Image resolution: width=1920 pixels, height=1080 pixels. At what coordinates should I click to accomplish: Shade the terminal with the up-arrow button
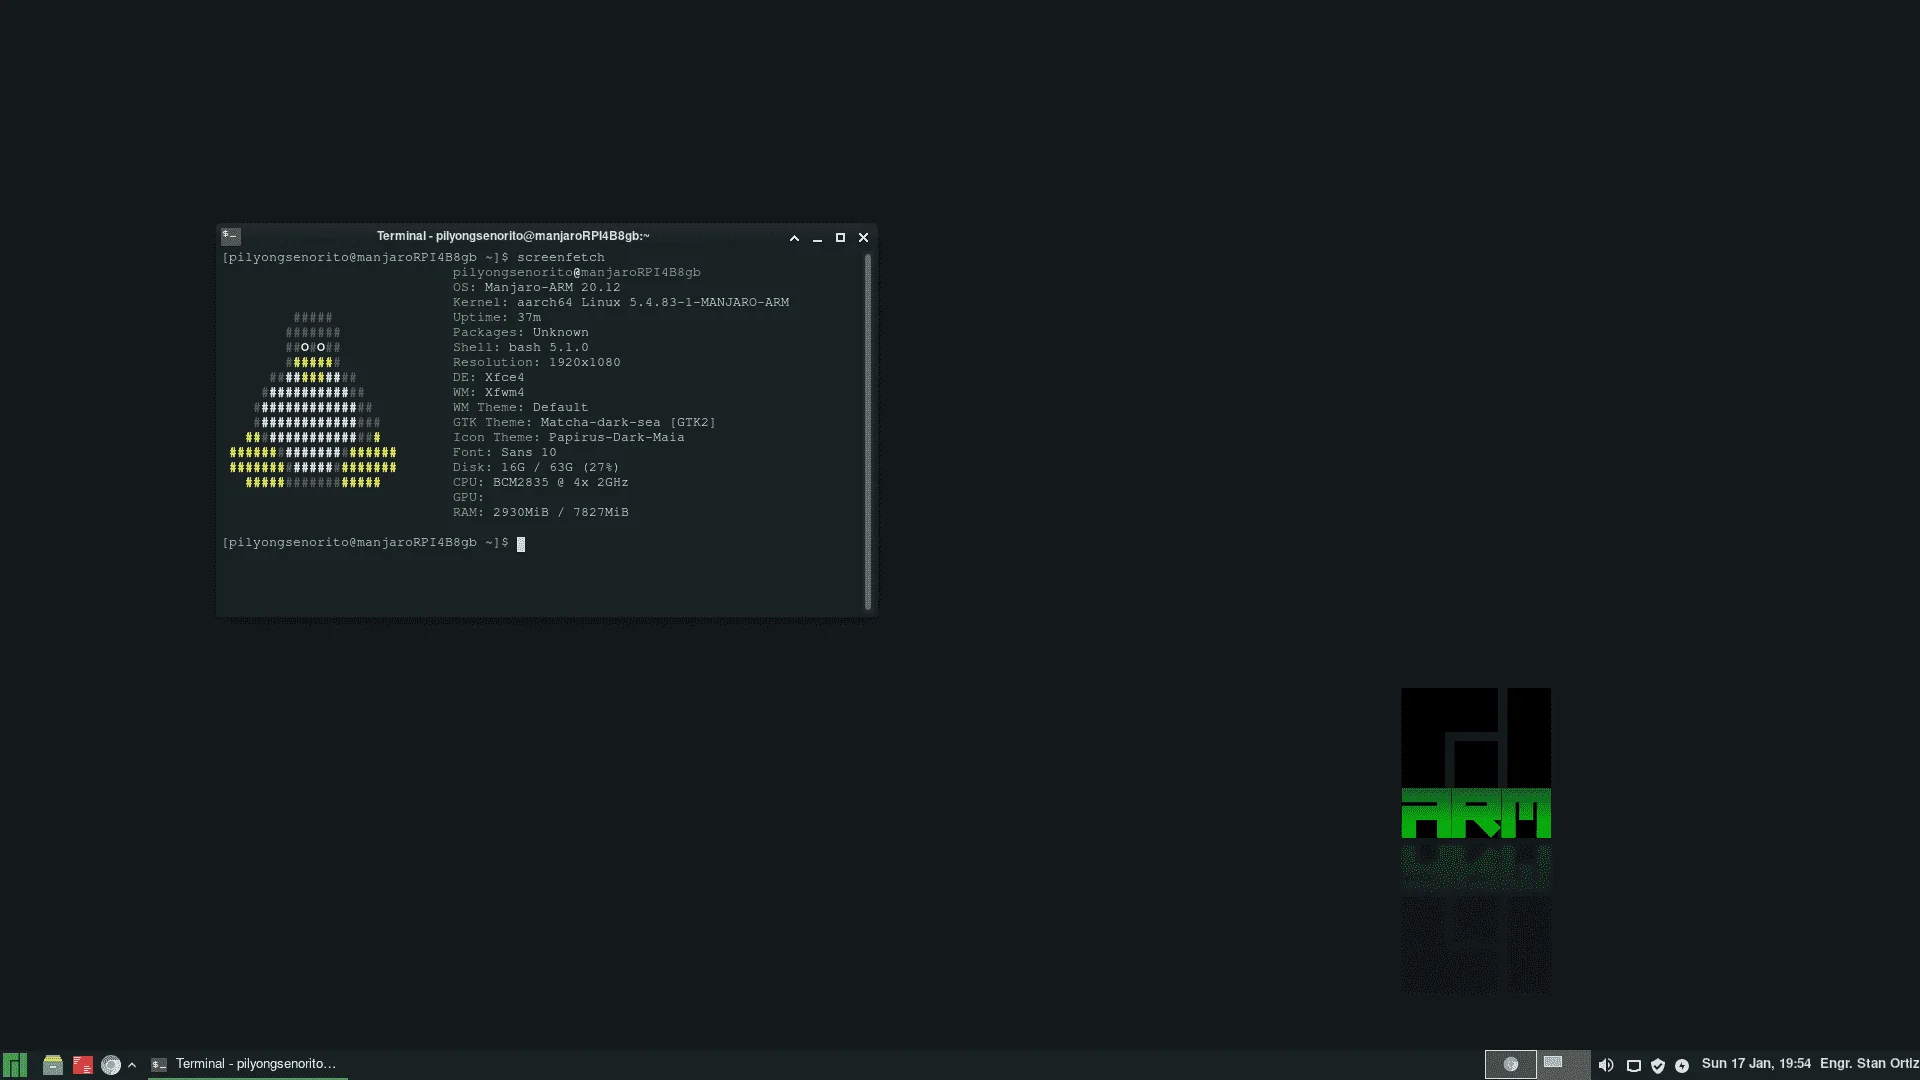794,238
